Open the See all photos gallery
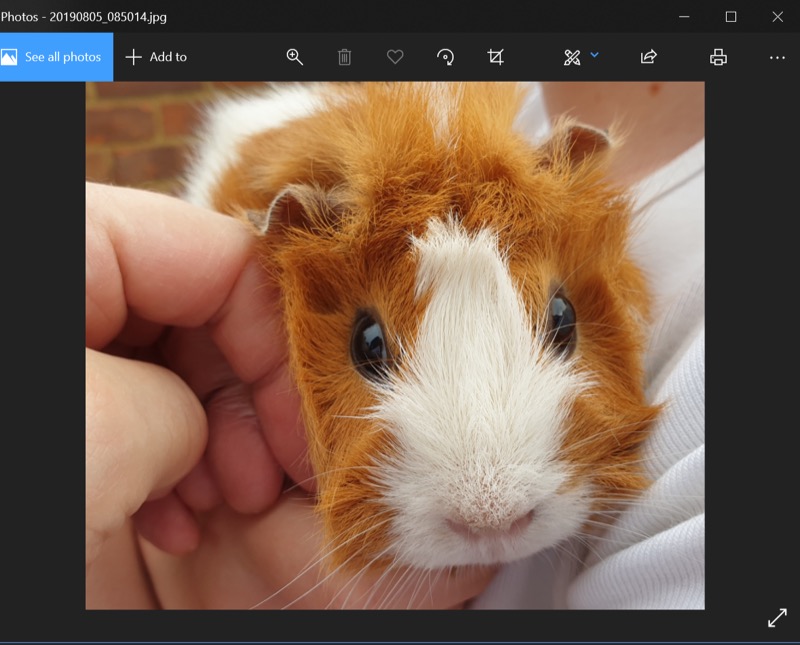This screenshot has height=645, width=800. (x=56, y=57)
